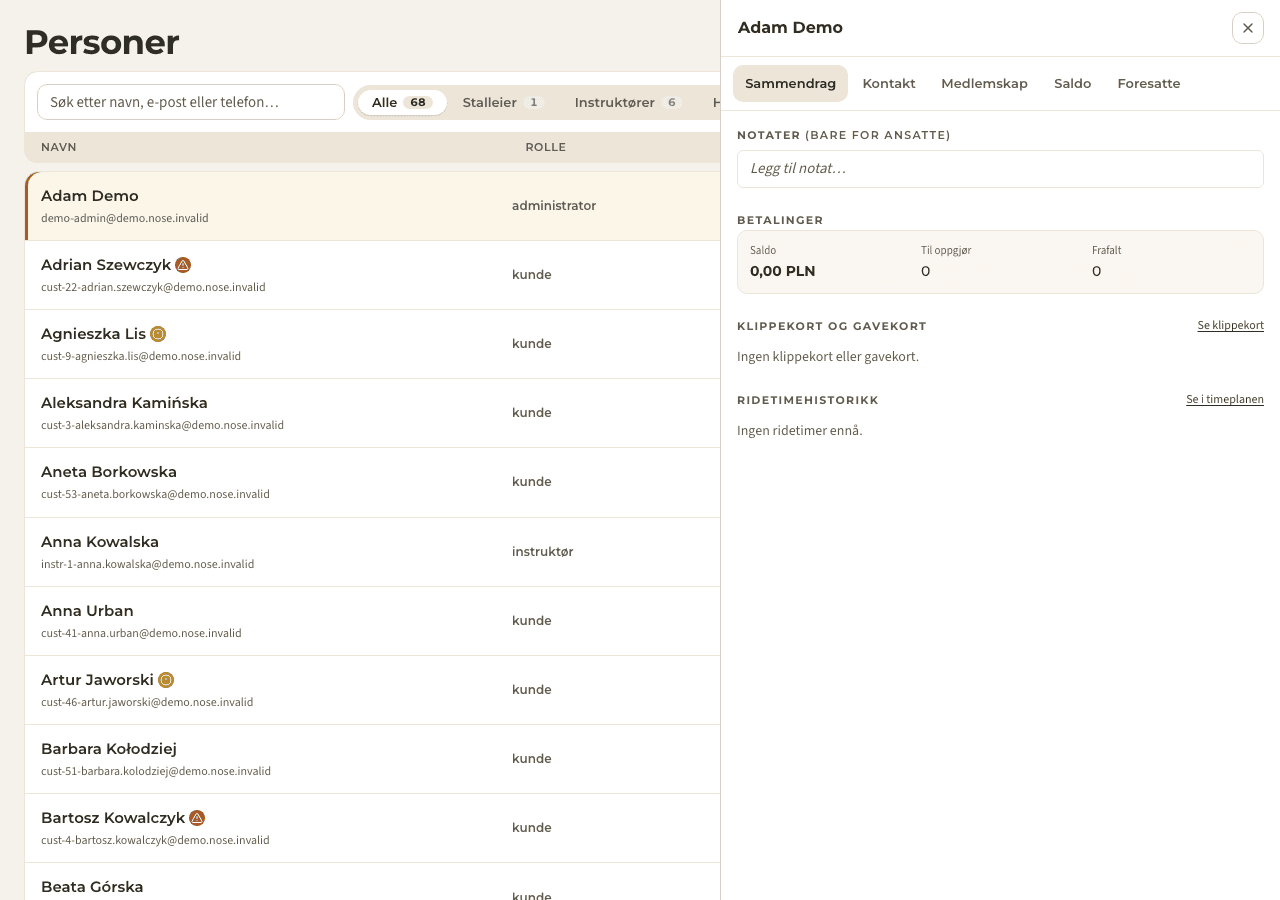Click the RIDETIMEHISTORIKK section heading
This screenshot has width=1280, height=900.
tap(808, 400)
